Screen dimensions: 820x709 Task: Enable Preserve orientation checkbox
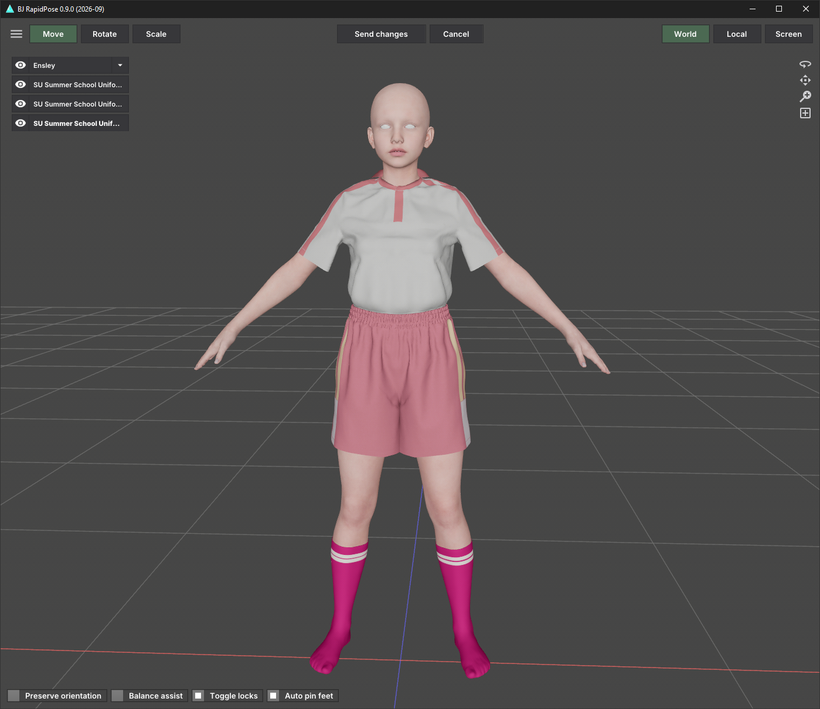pos(14,695)
